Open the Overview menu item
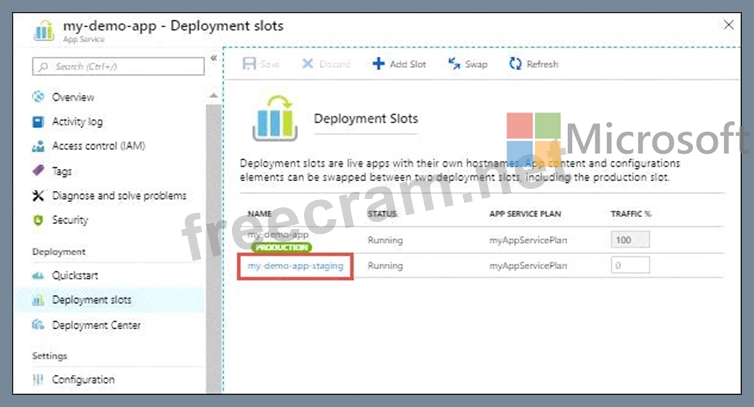This screenshot has height=407, width=754. coord(73,97)
